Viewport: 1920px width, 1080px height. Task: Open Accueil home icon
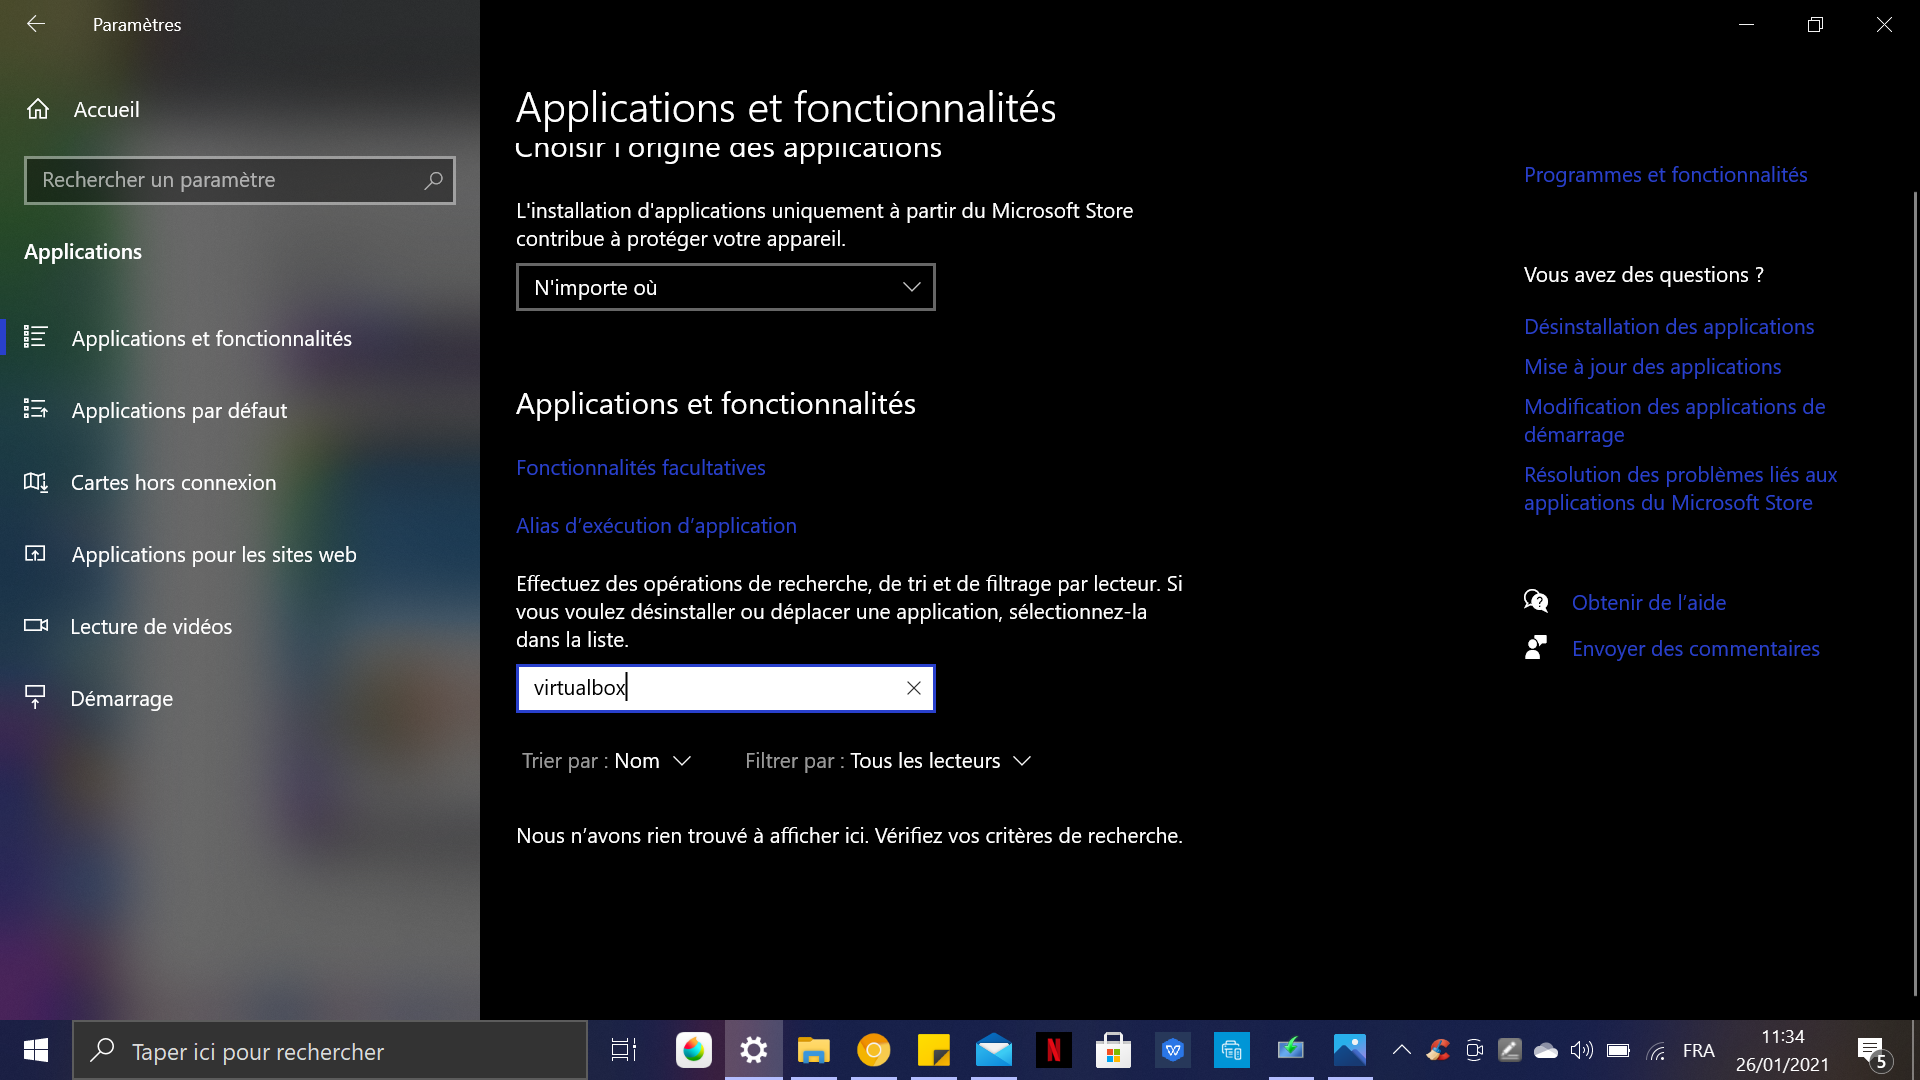tap(38, 109)
